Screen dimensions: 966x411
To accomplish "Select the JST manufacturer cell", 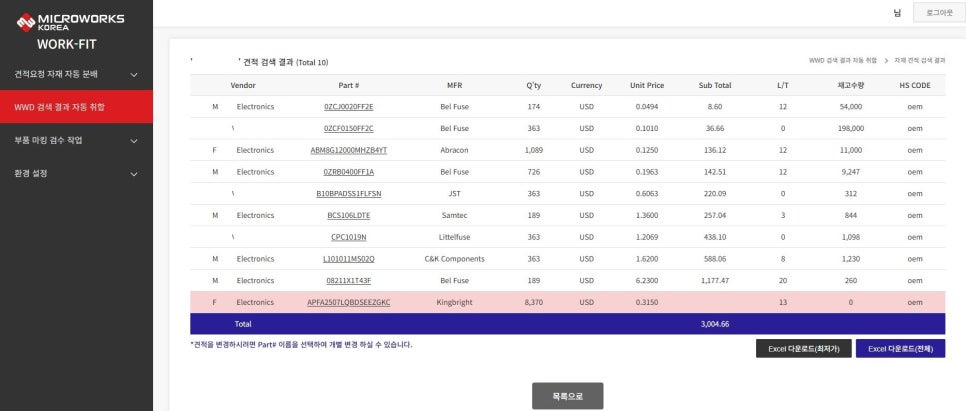I will (x=455, y=193).
